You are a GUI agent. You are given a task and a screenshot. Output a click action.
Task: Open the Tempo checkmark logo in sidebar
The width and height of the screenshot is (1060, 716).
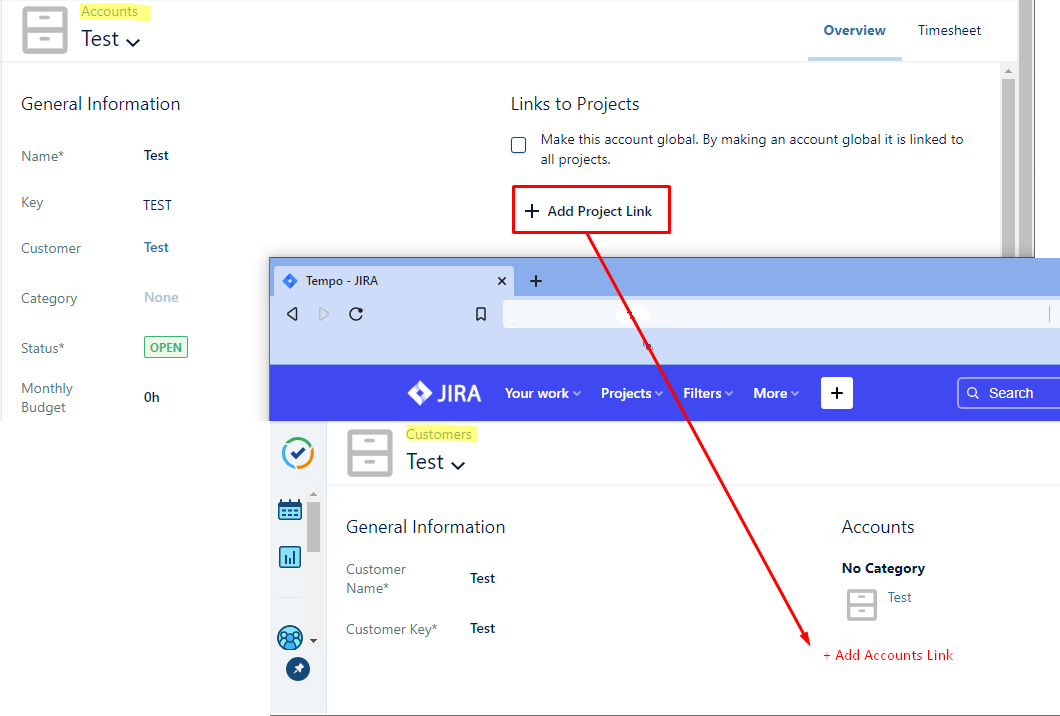tap(297, 453)
